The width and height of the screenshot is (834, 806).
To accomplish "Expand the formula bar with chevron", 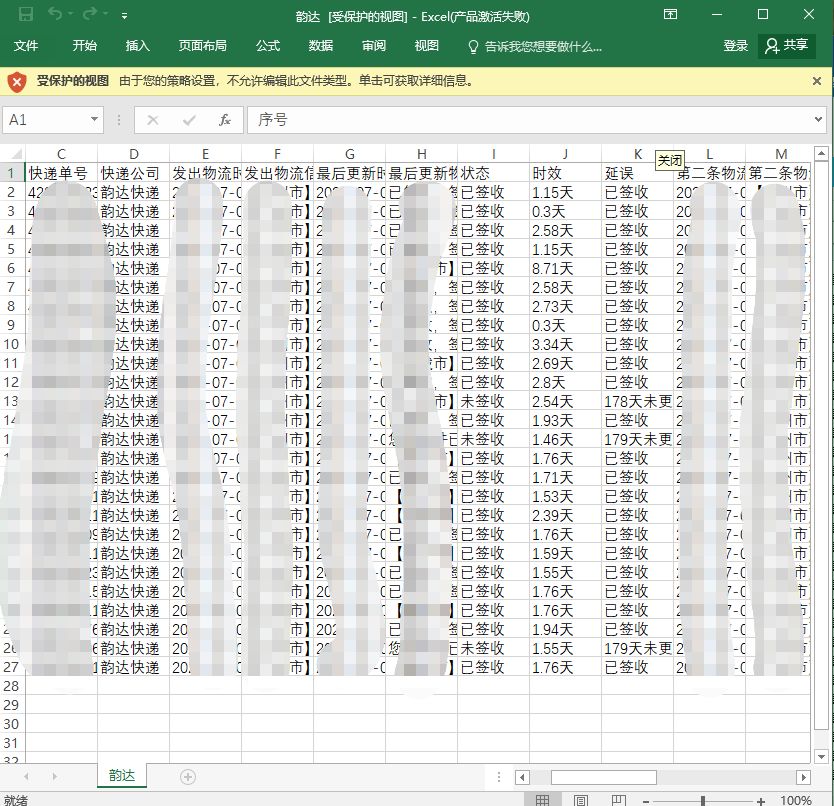I will point(819,120).
